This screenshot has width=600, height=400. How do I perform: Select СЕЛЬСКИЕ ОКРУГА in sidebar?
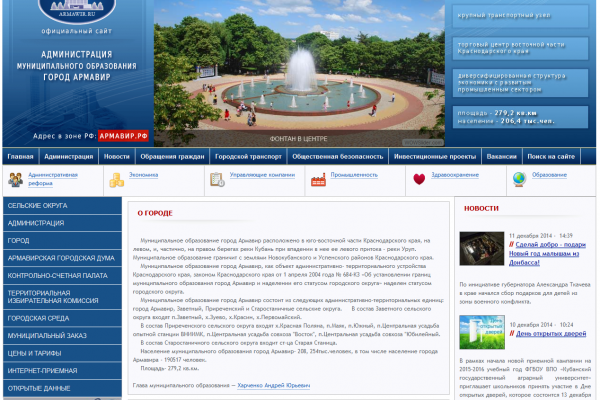[62, 206]
